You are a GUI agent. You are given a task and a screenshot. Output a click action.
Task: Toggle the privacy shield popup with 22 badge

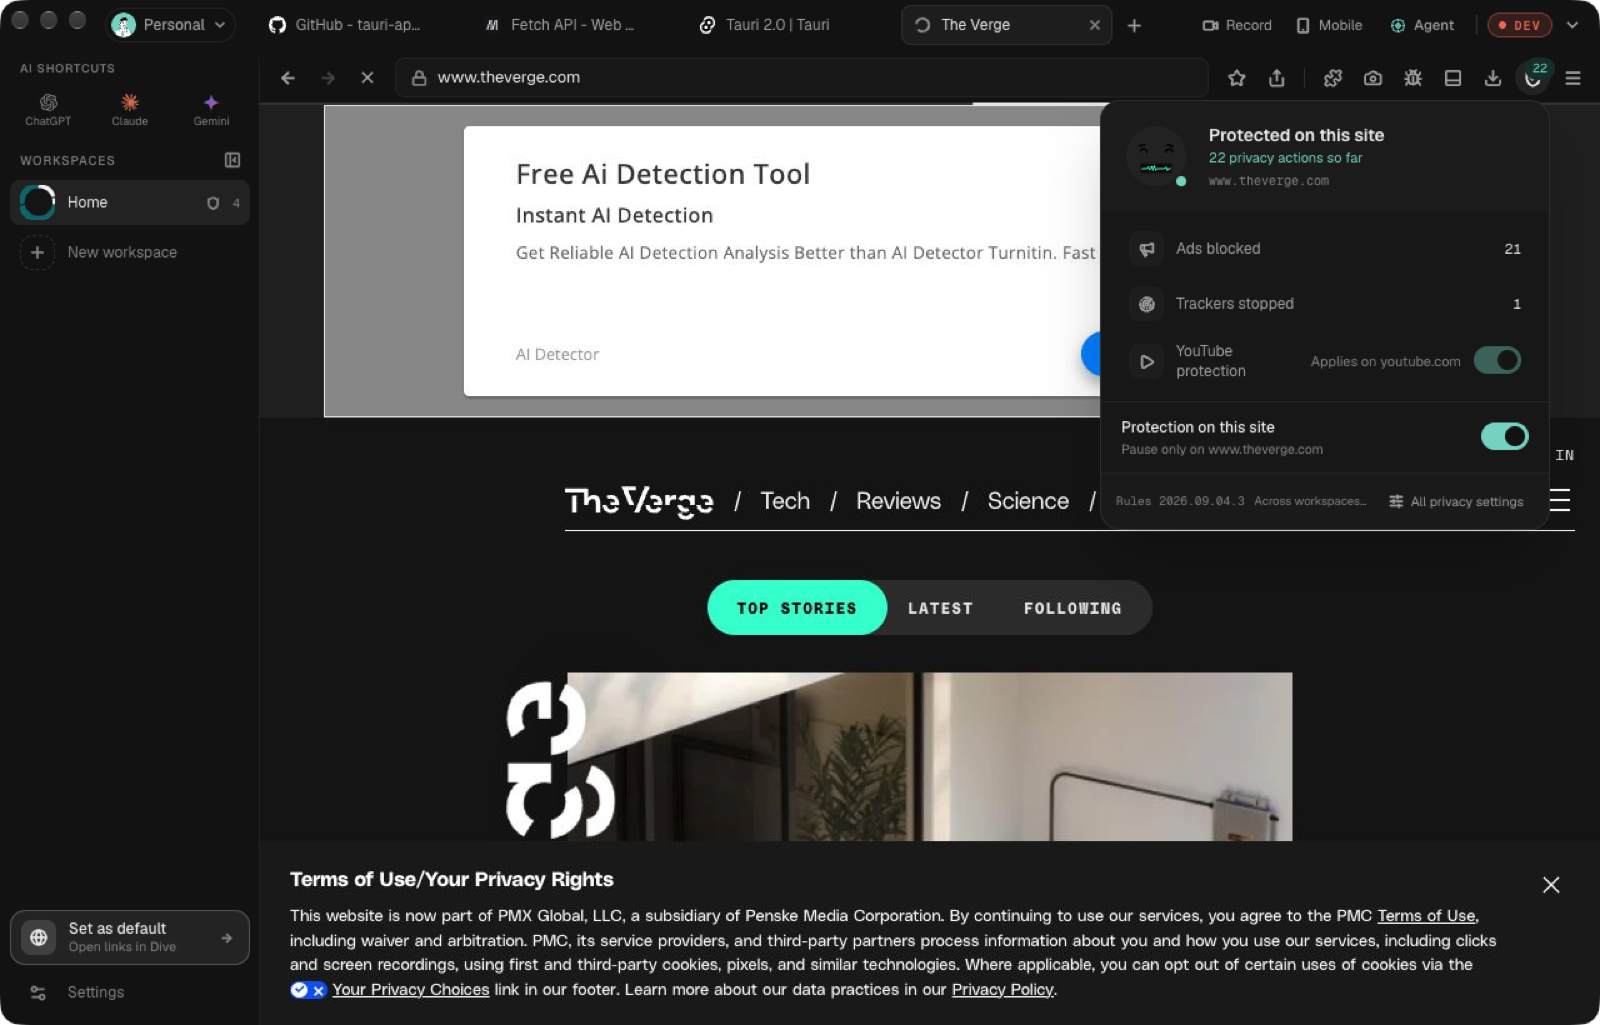coord(1533,76)
